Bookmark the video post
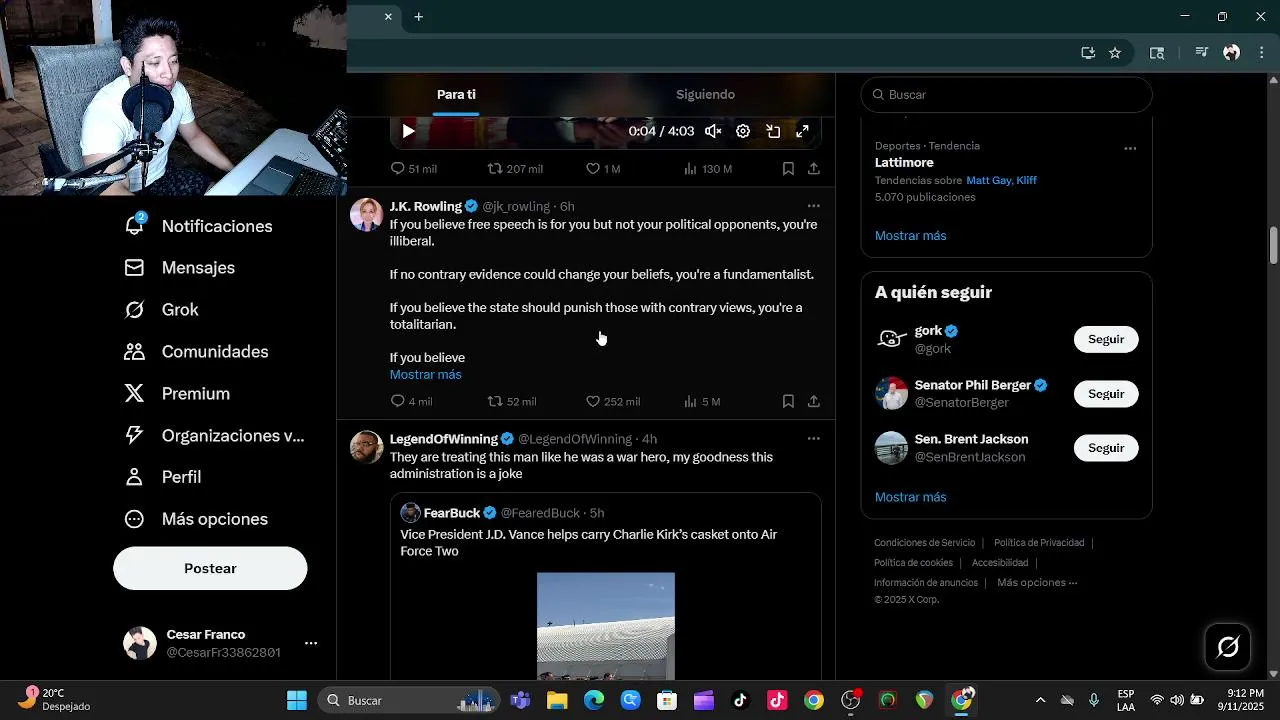This screenshot has width=1280, height=720. [788, 169]
